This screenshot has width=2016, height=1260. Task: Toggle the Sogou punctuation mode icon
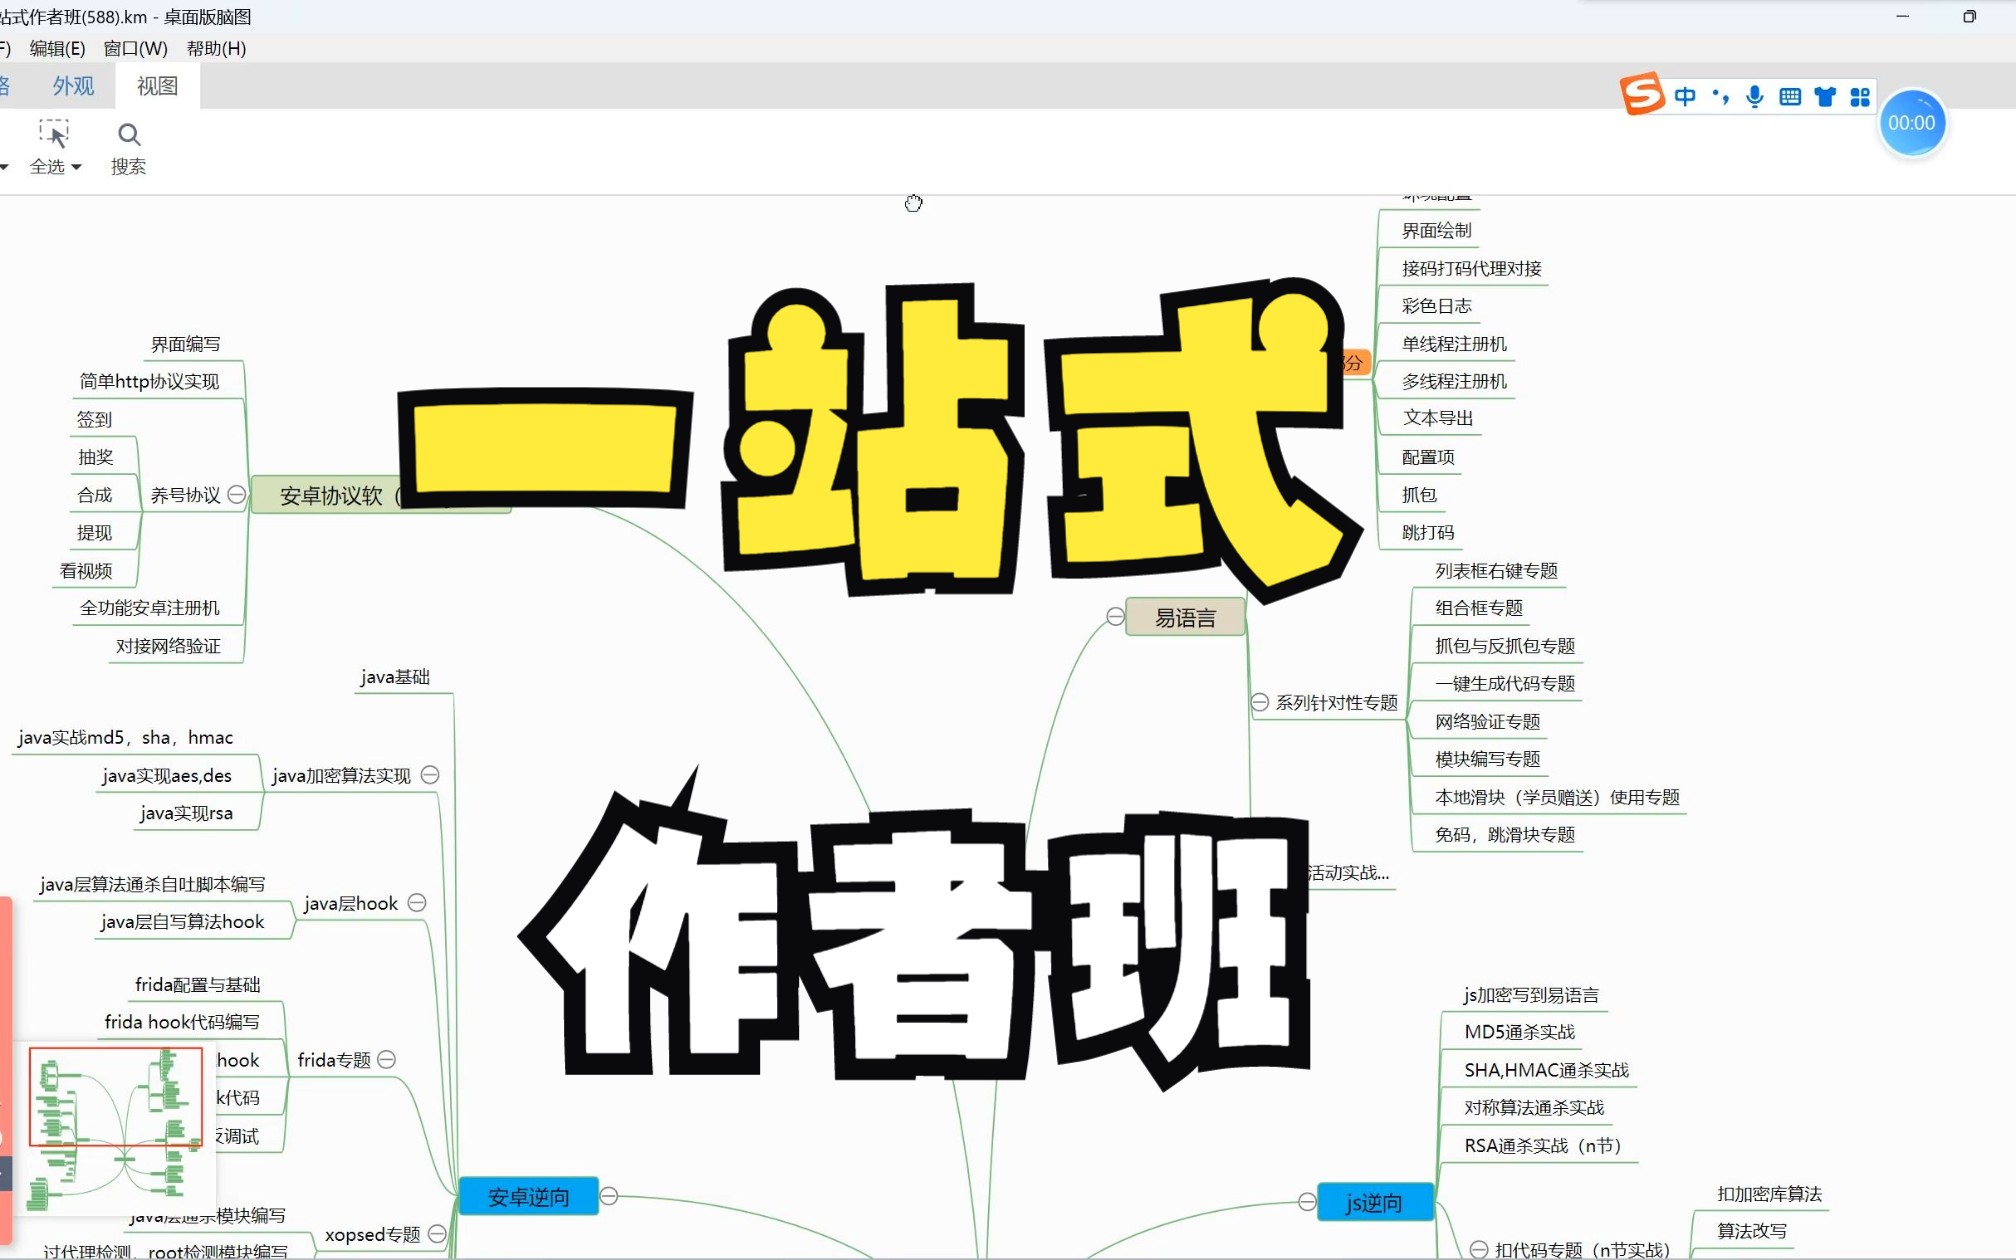click(1721, 96)
